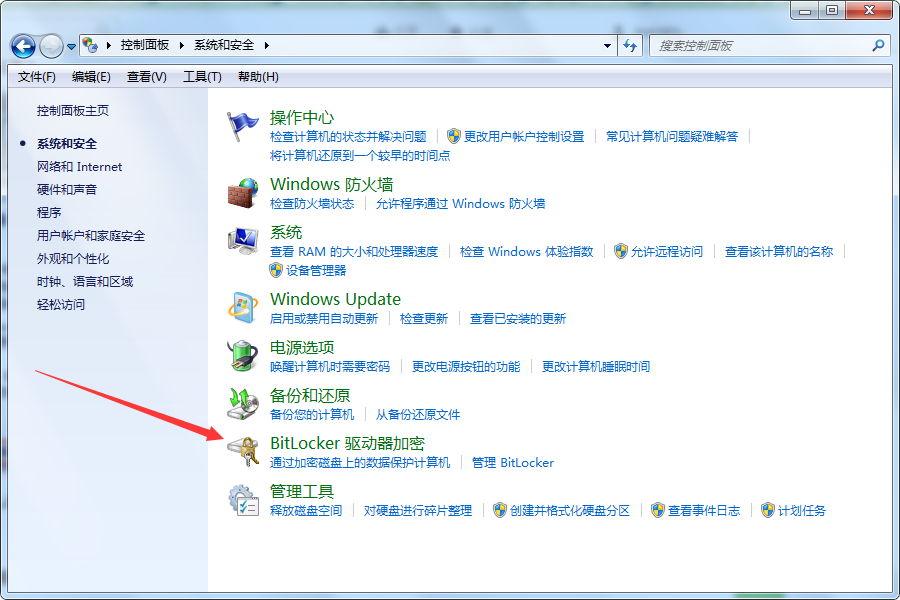Click the refresh button beside address bar
The height and width of the screenshot is (600, 900).
point(630,45)
